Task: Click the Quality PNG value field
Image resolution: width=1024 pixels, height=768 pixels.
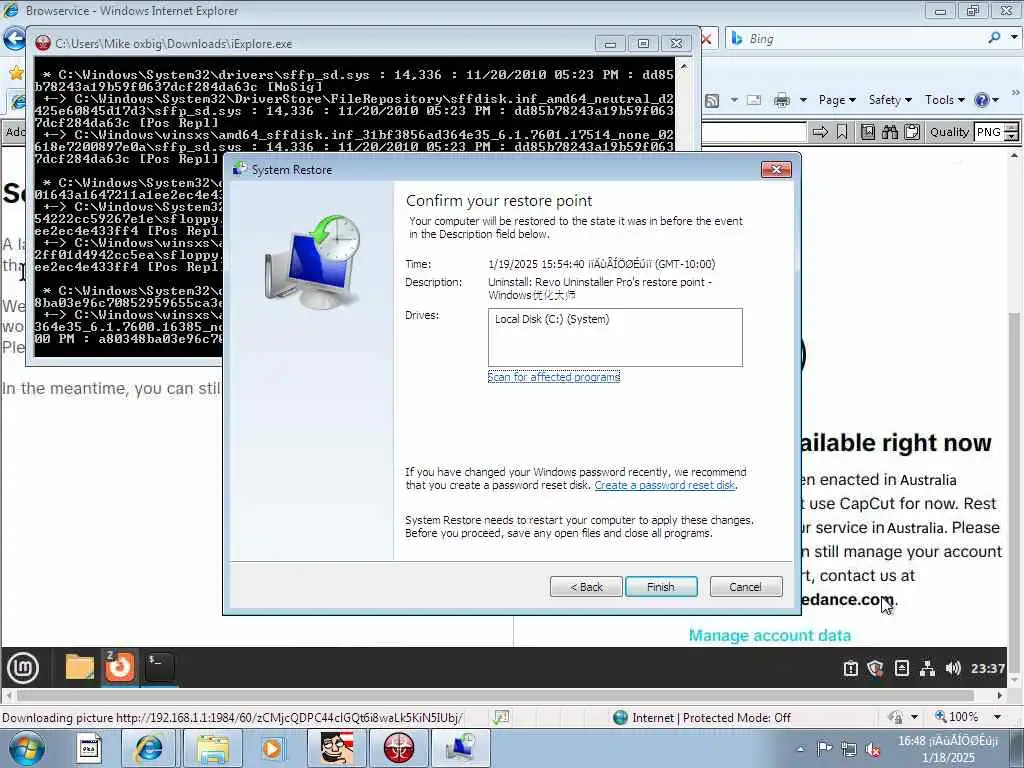Action: pos(988,132)
